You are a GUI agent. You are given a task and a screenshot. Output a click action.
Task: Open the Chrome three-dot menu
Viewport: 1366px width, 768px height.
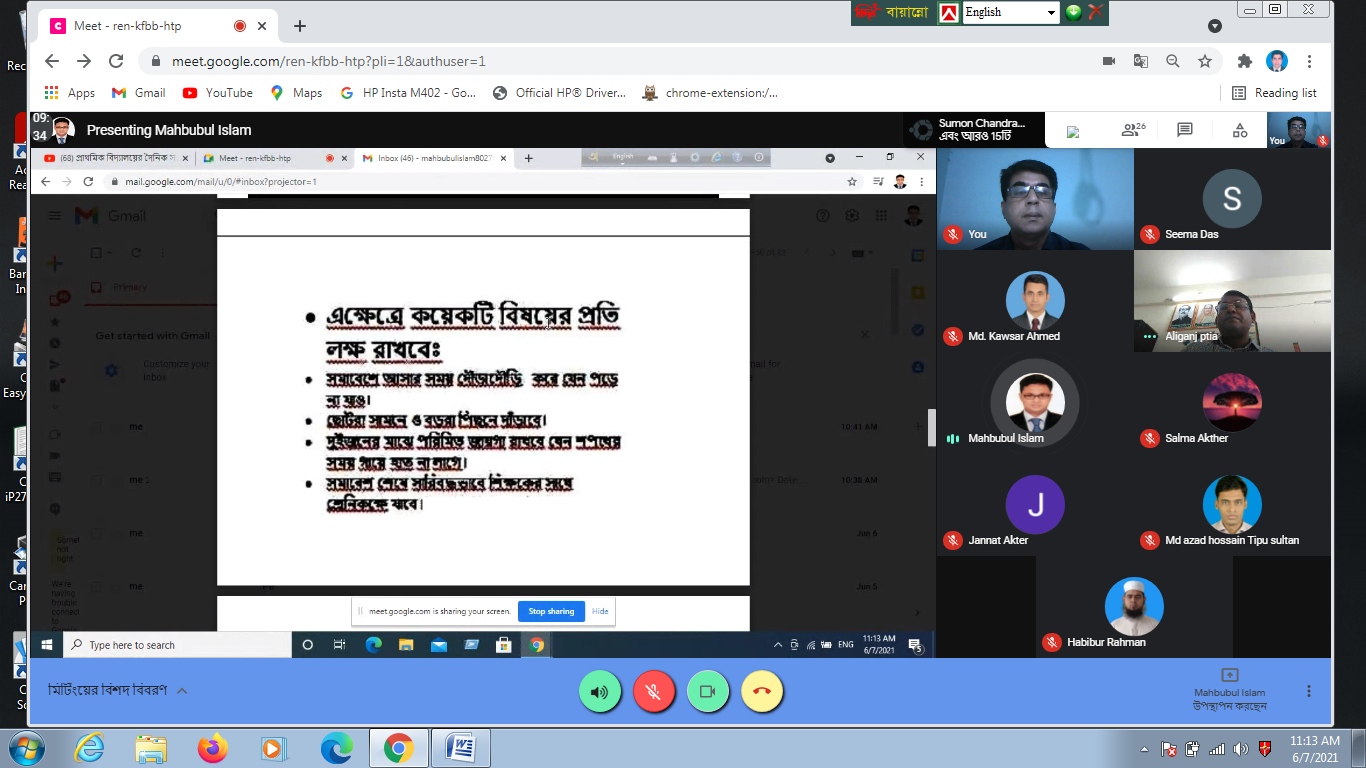tap(1309, 61)
